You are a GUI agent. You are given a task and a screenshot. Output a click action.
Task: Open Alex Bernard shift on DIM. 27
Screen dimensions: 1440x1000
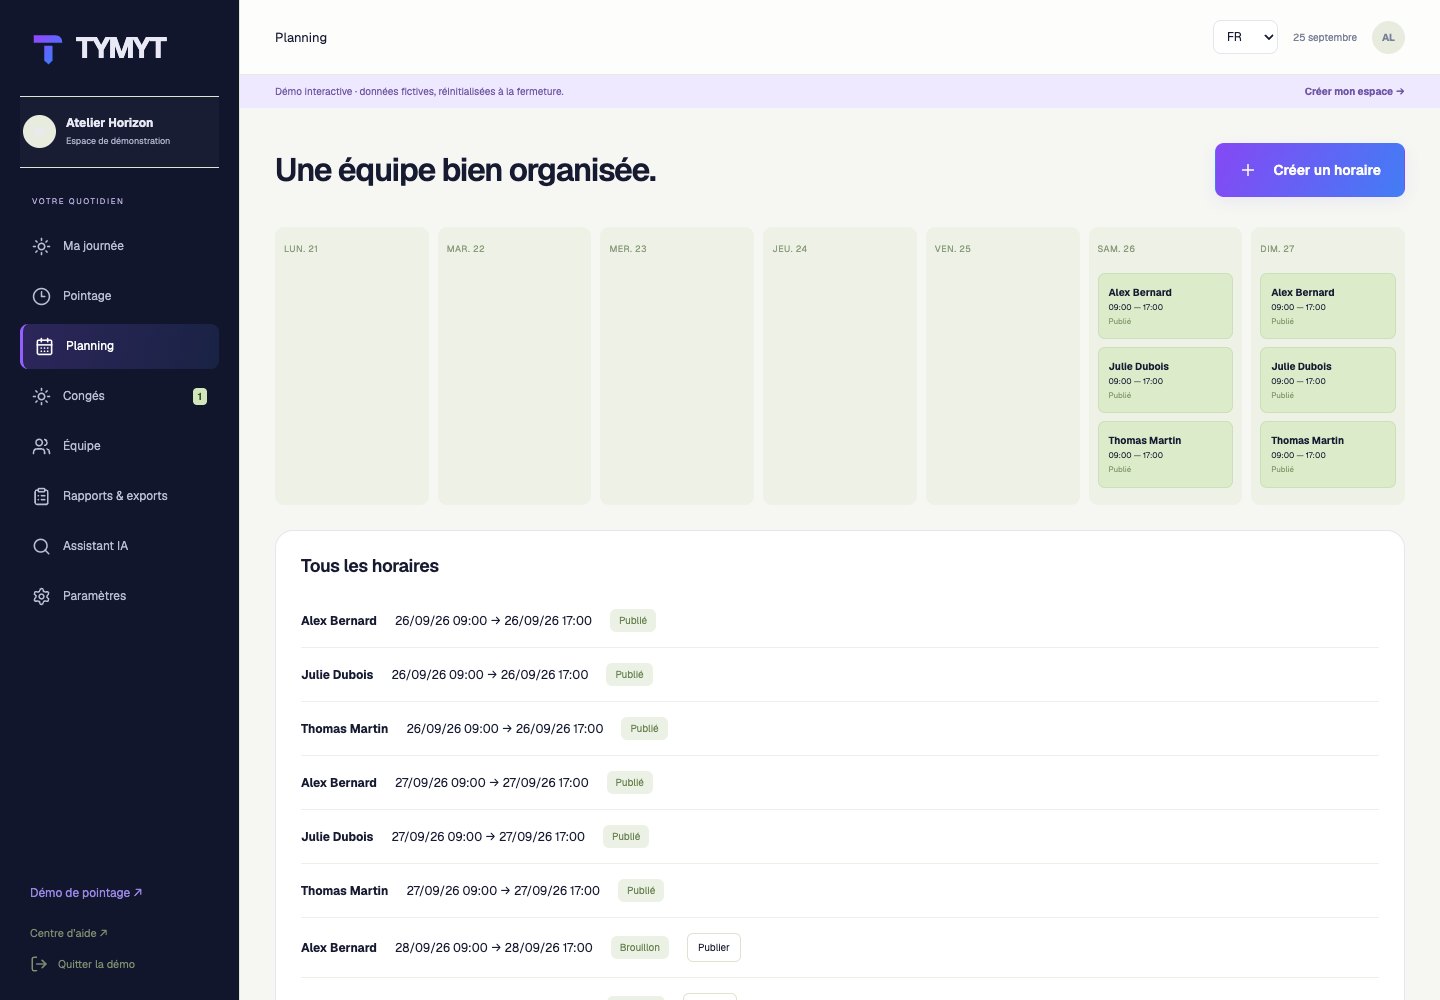[1328, 306]
